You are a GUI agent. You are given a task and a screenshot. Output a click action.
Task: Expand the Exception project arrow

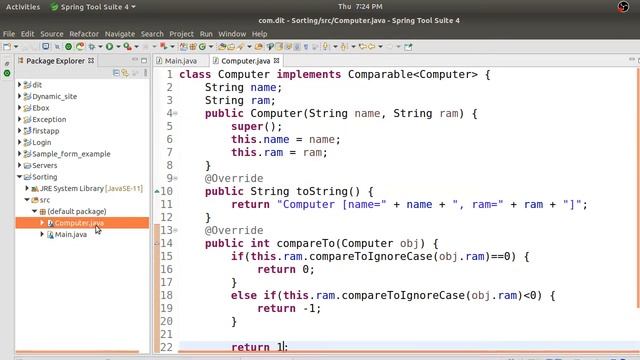click(x=19, y=119)
